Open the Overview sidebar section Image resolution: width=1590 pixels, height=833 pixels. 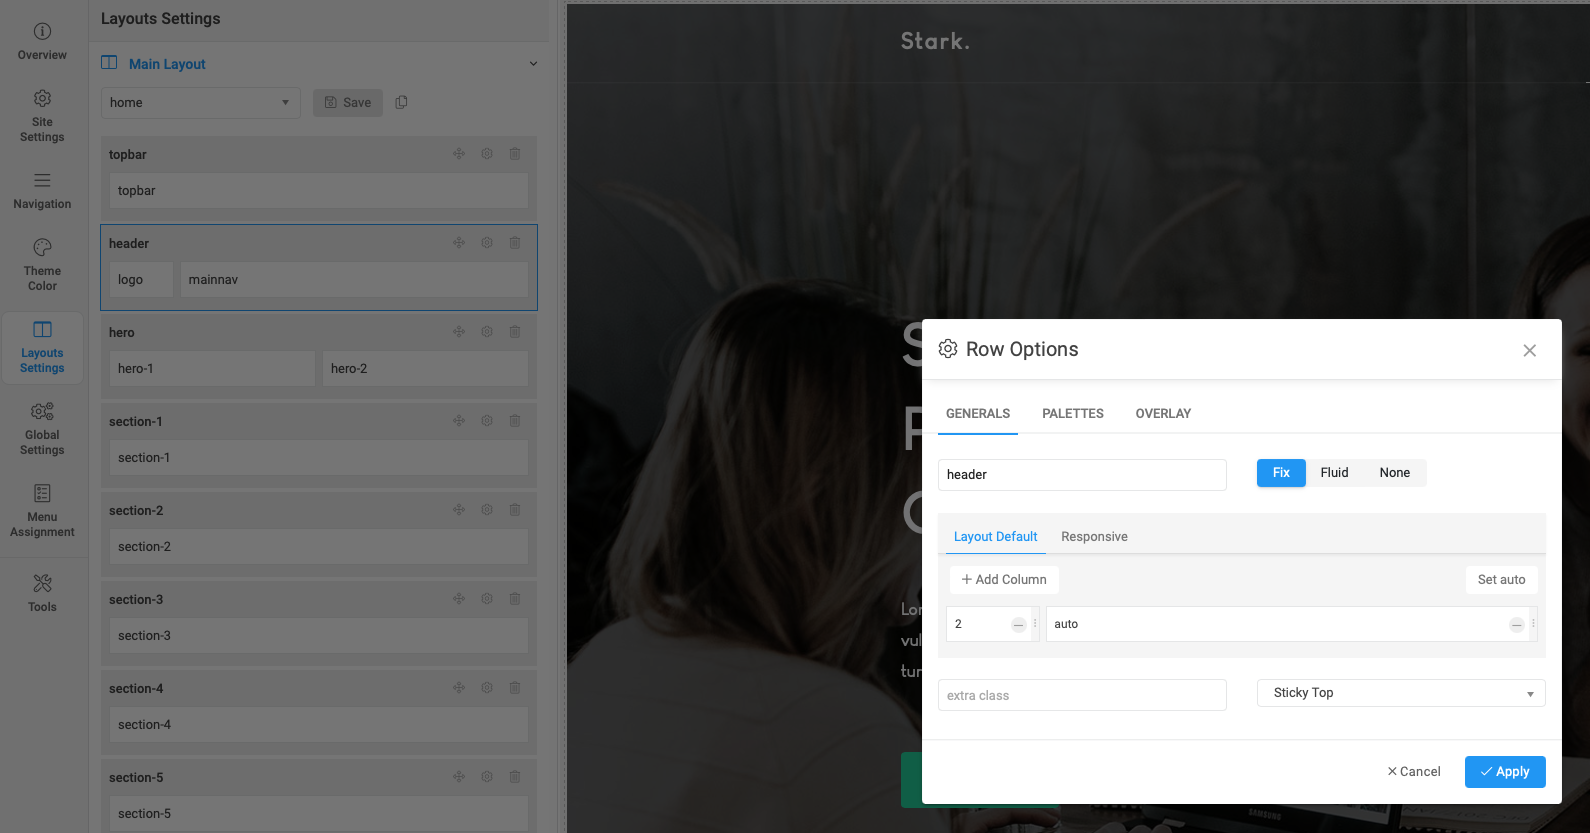[x=42, y=42]
